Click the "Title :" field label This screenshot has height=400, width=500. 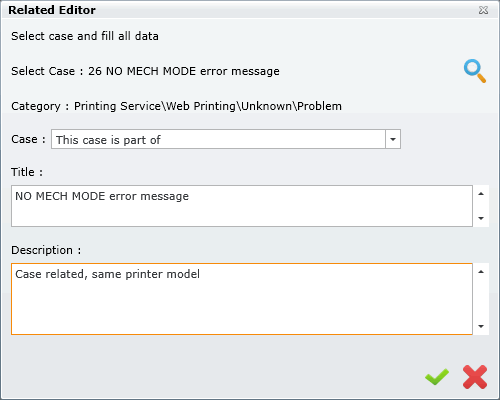click(27, 172)
